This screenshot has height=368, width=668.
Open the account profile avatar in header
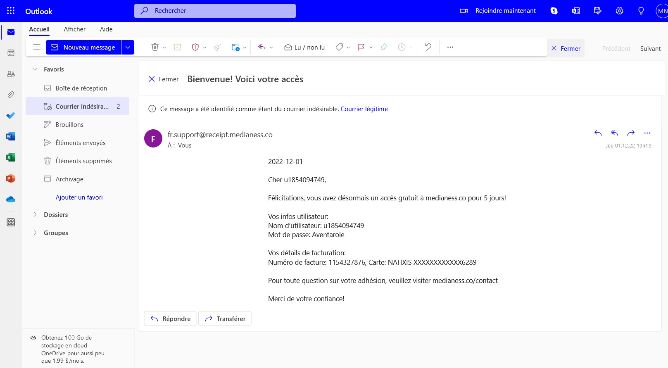coord(662,11)
